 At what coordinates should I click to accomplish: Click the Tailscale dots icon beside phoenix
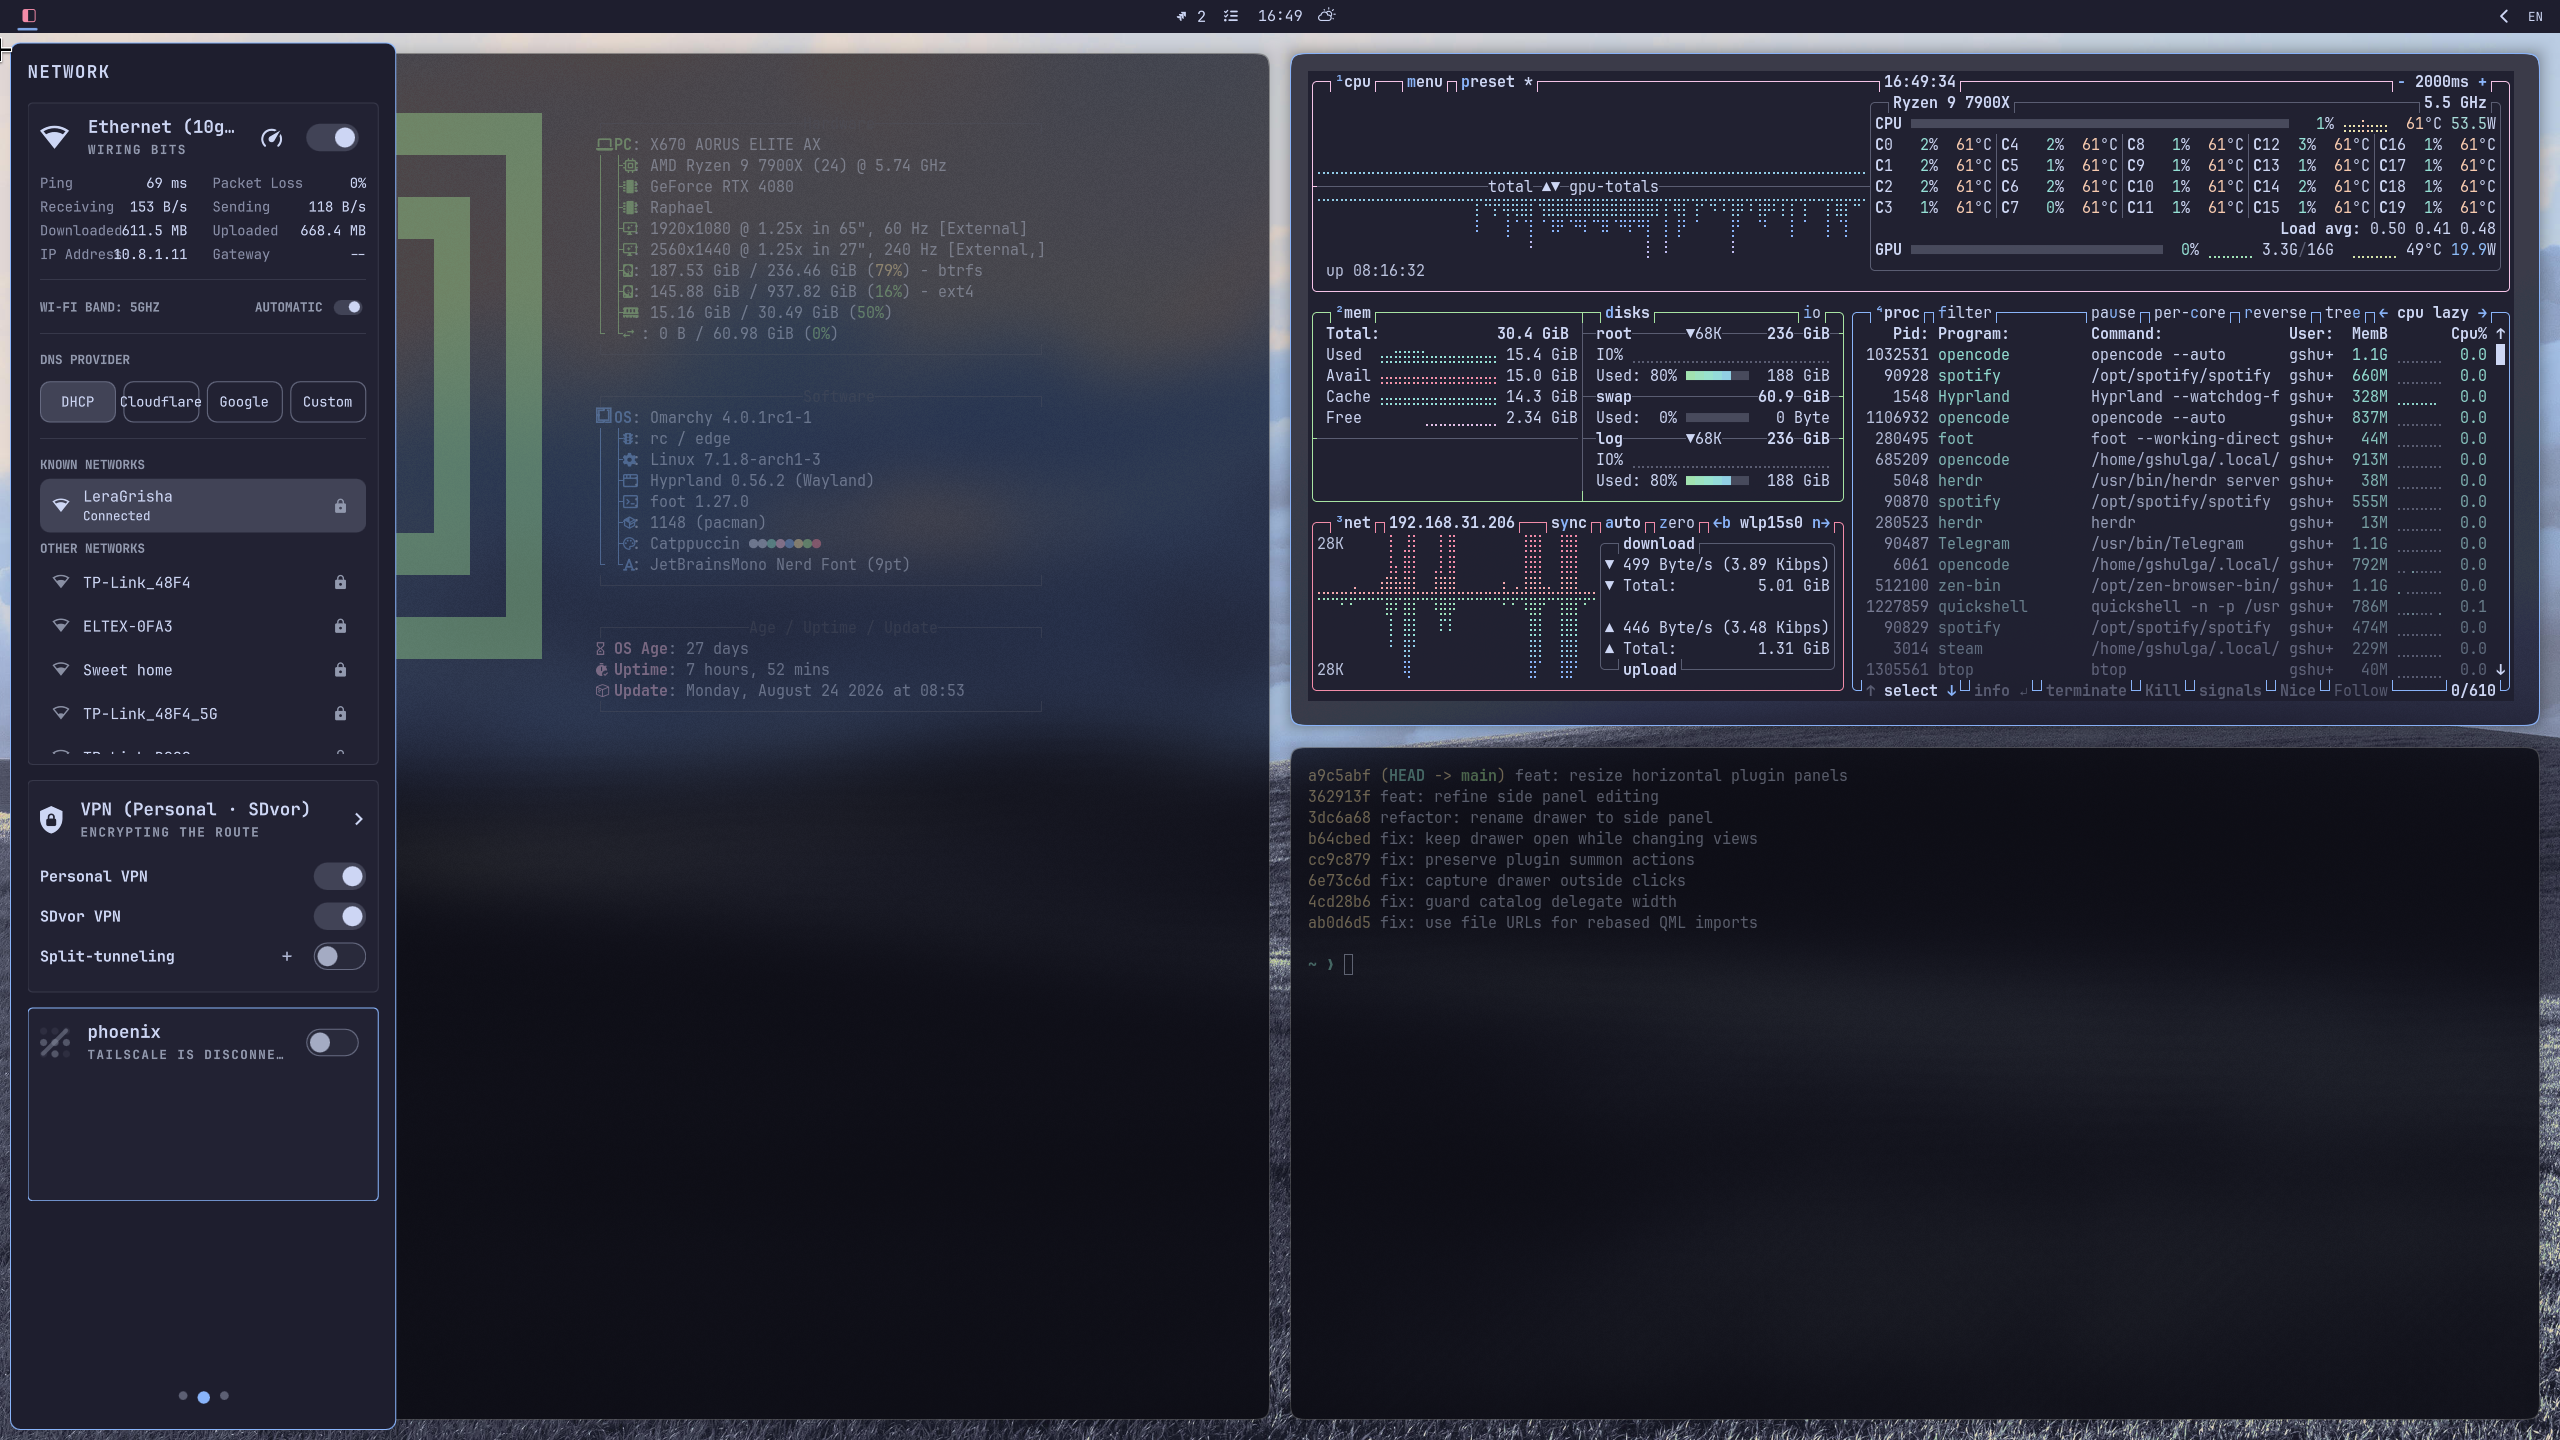[55, 1042]
